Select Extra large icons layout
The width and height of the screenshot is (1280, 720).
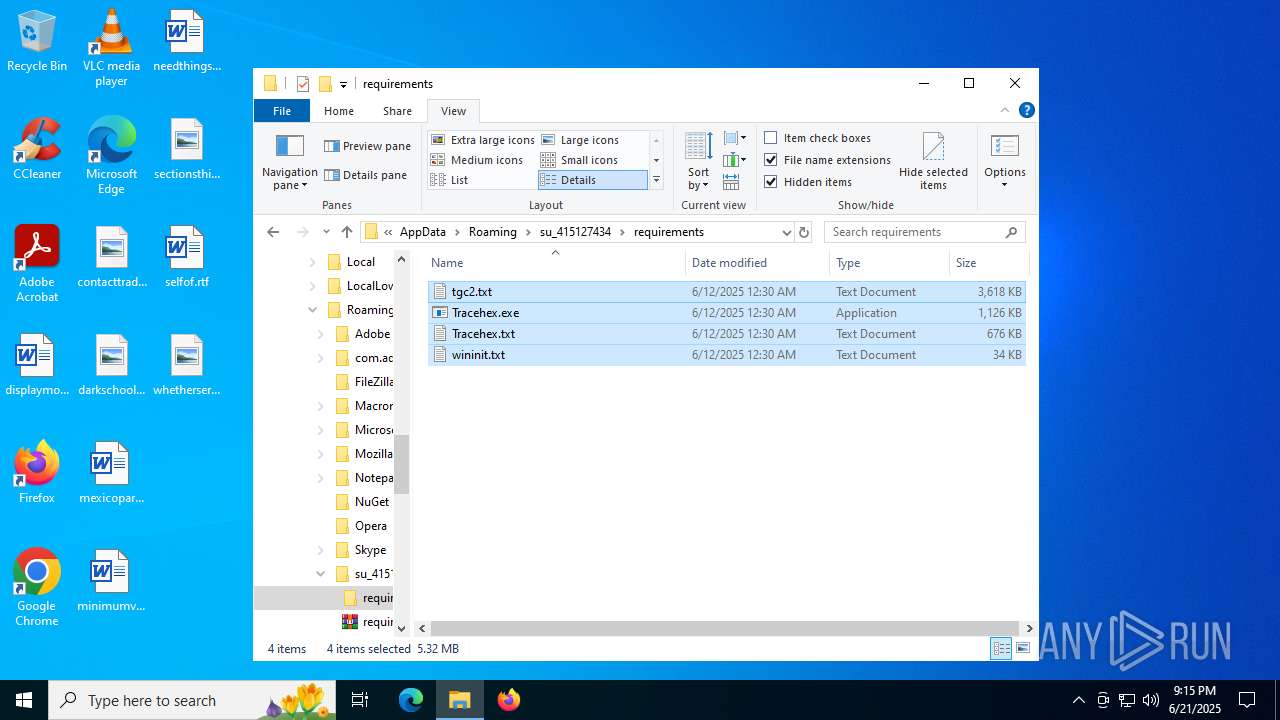point(483,140)
